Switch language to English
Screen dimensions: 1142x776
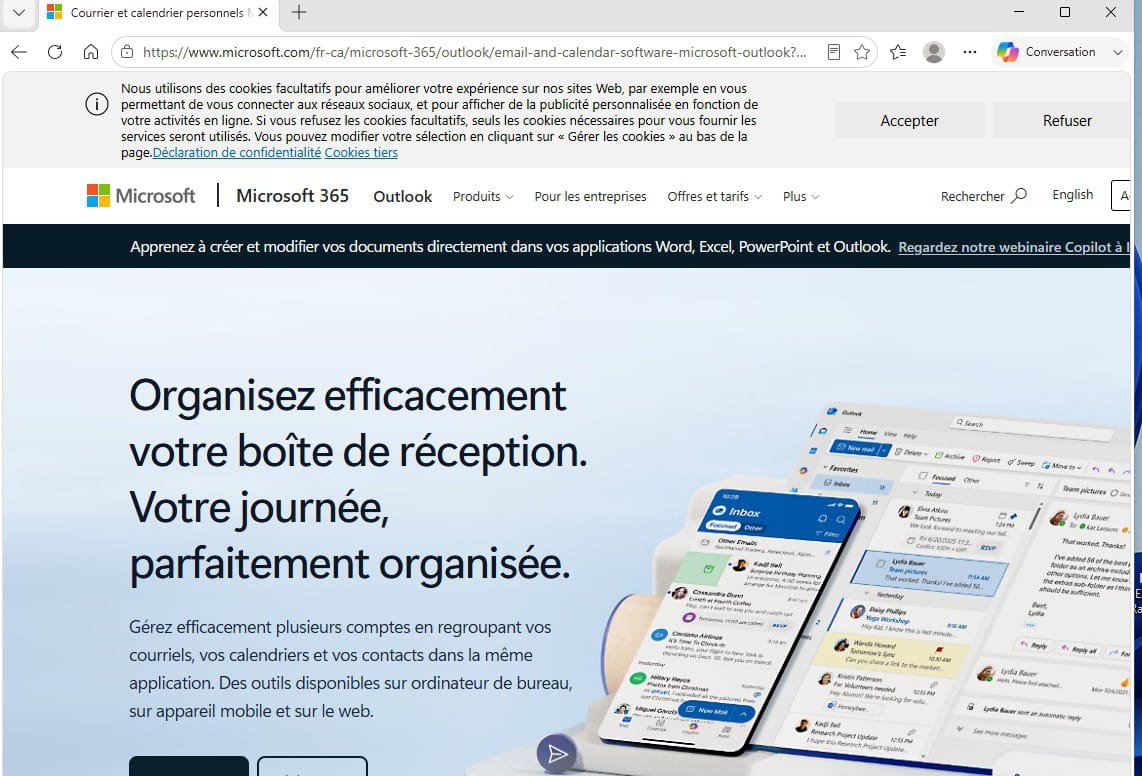[1072, 195]
